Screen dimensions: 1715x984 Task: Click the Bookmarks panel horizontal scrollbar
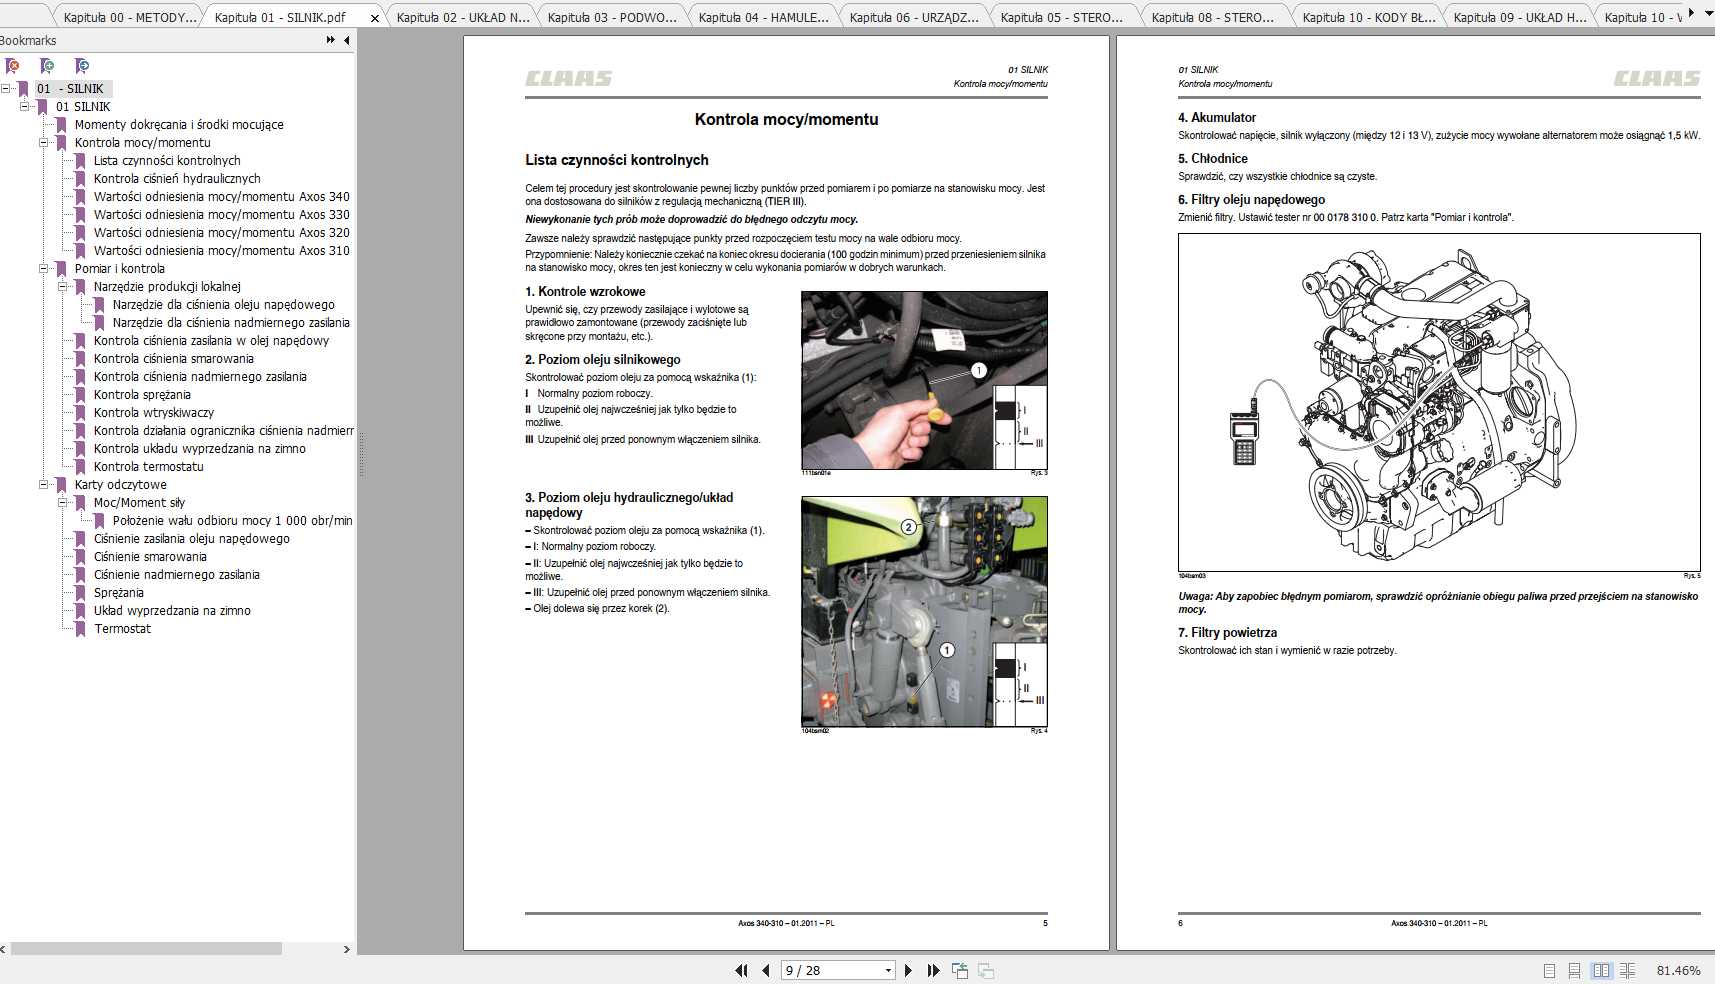click(x=146, y=948)
